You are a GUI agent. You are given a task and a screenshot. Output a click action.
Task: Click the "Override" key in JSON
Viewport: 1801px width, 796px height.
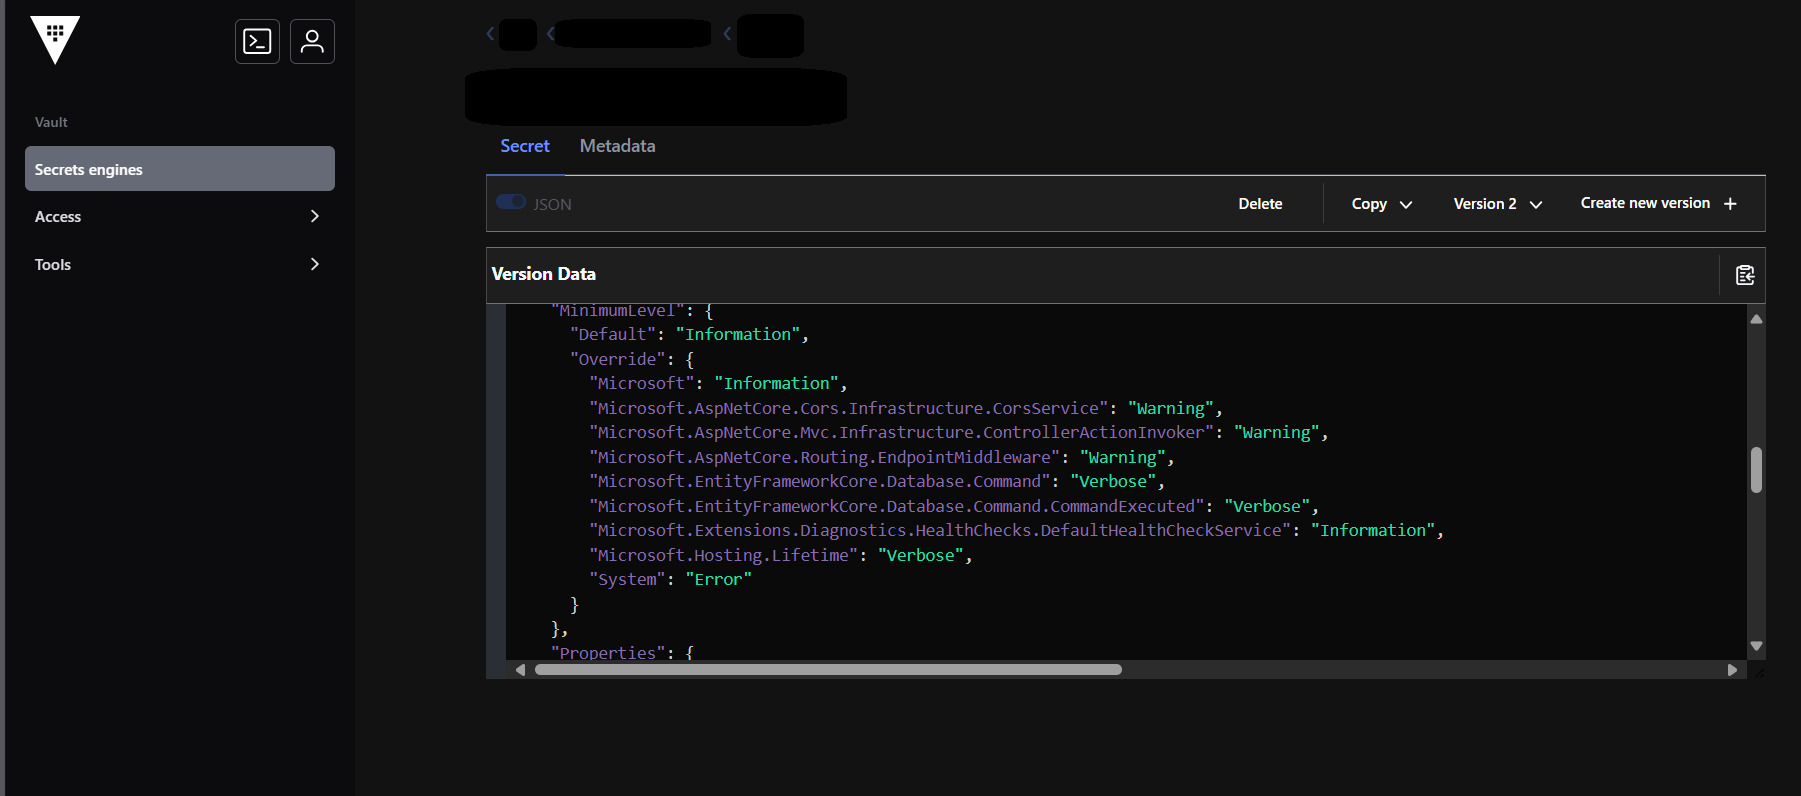tap(618, 359)
